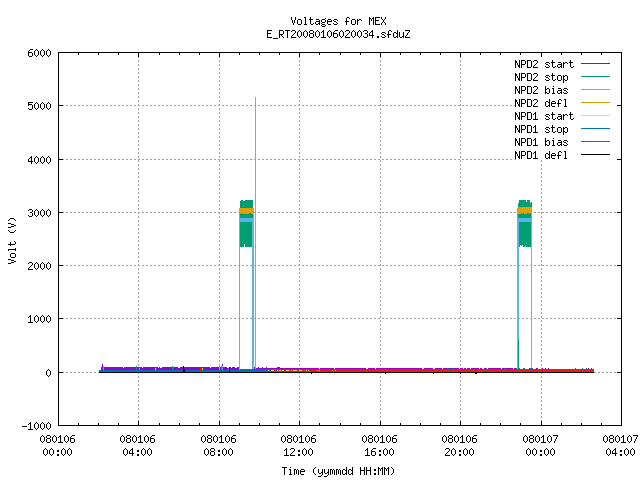Click the x-axis tick 080107 00:00
This screenshot has width=640, height=480.
point(540,446)
